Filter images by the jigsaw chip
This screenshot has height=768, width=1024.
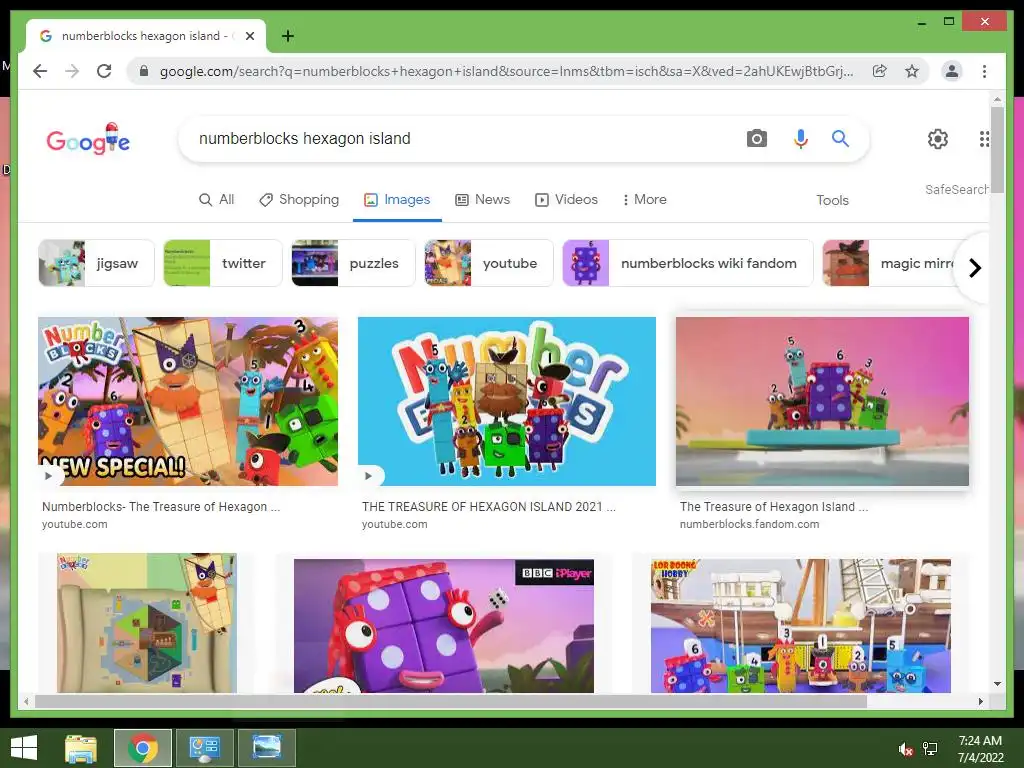point(97,263)
